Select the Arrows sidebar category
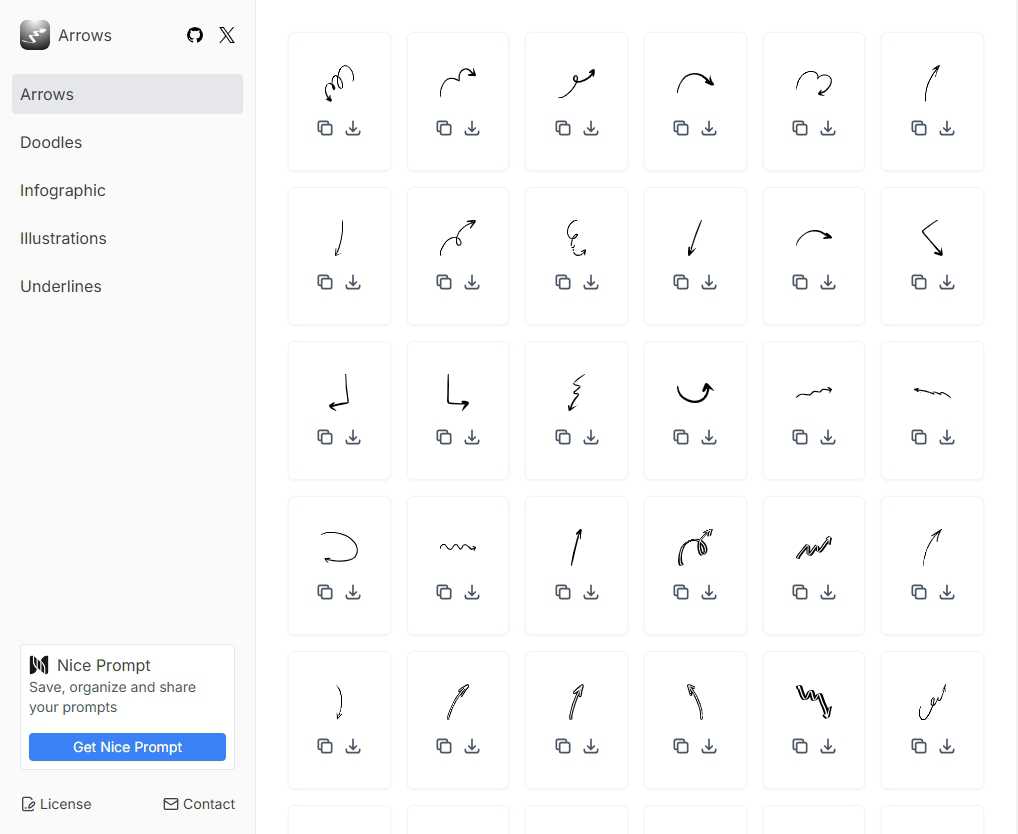This screenshot has height=834, width=1018. [127, 94]
